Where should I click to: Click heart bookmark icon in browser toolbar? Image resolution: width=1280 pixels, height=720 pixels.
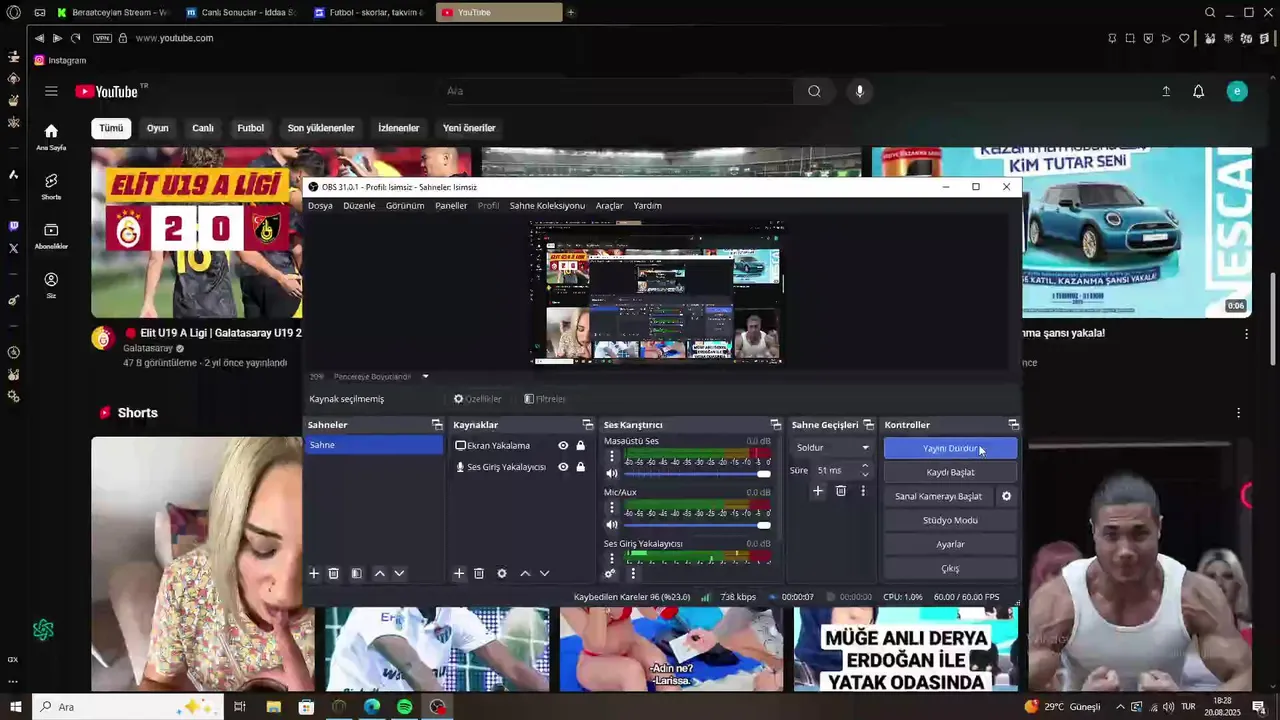click(x=1184, y=38)
